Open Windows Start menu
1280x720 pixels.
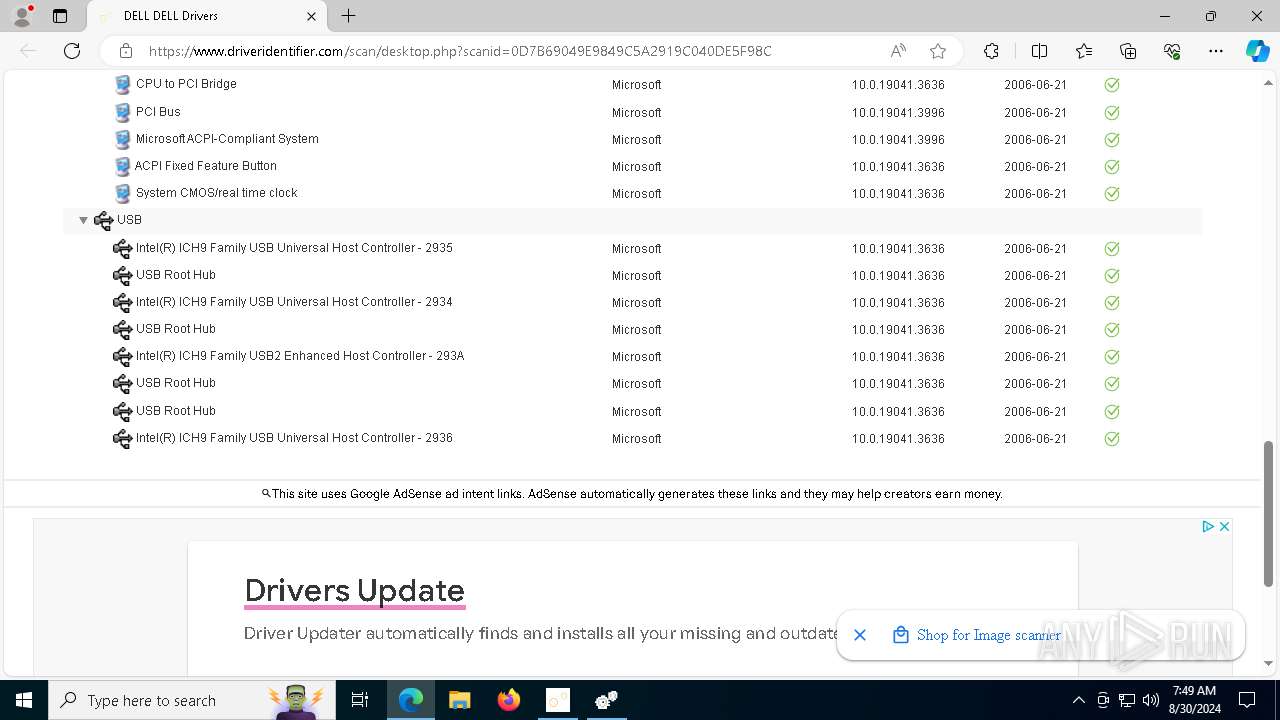click(x=24, y=700)
